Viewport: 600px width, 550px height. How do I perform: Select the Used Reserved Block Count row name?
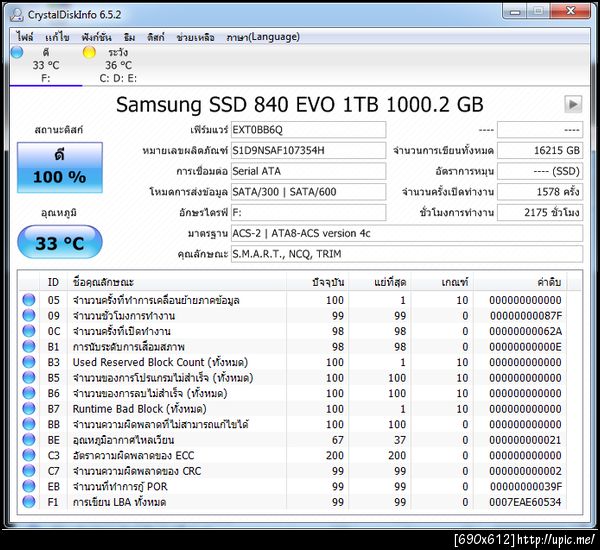click(x=160, y=362)
